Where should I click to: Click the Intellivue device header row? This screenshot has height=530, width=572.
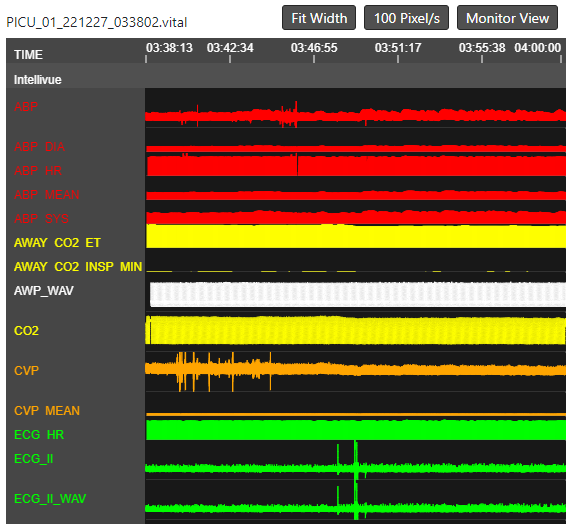[286, 80]
